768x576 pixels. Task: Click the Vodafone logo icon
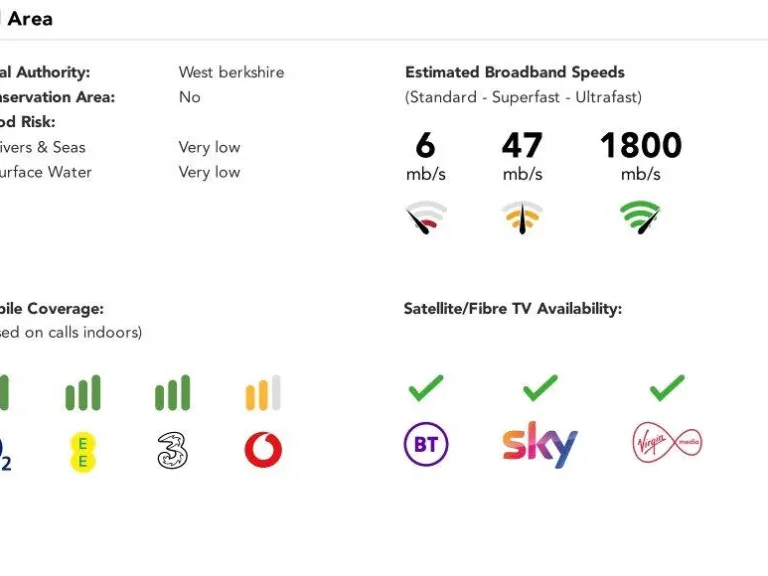(263, 449)
